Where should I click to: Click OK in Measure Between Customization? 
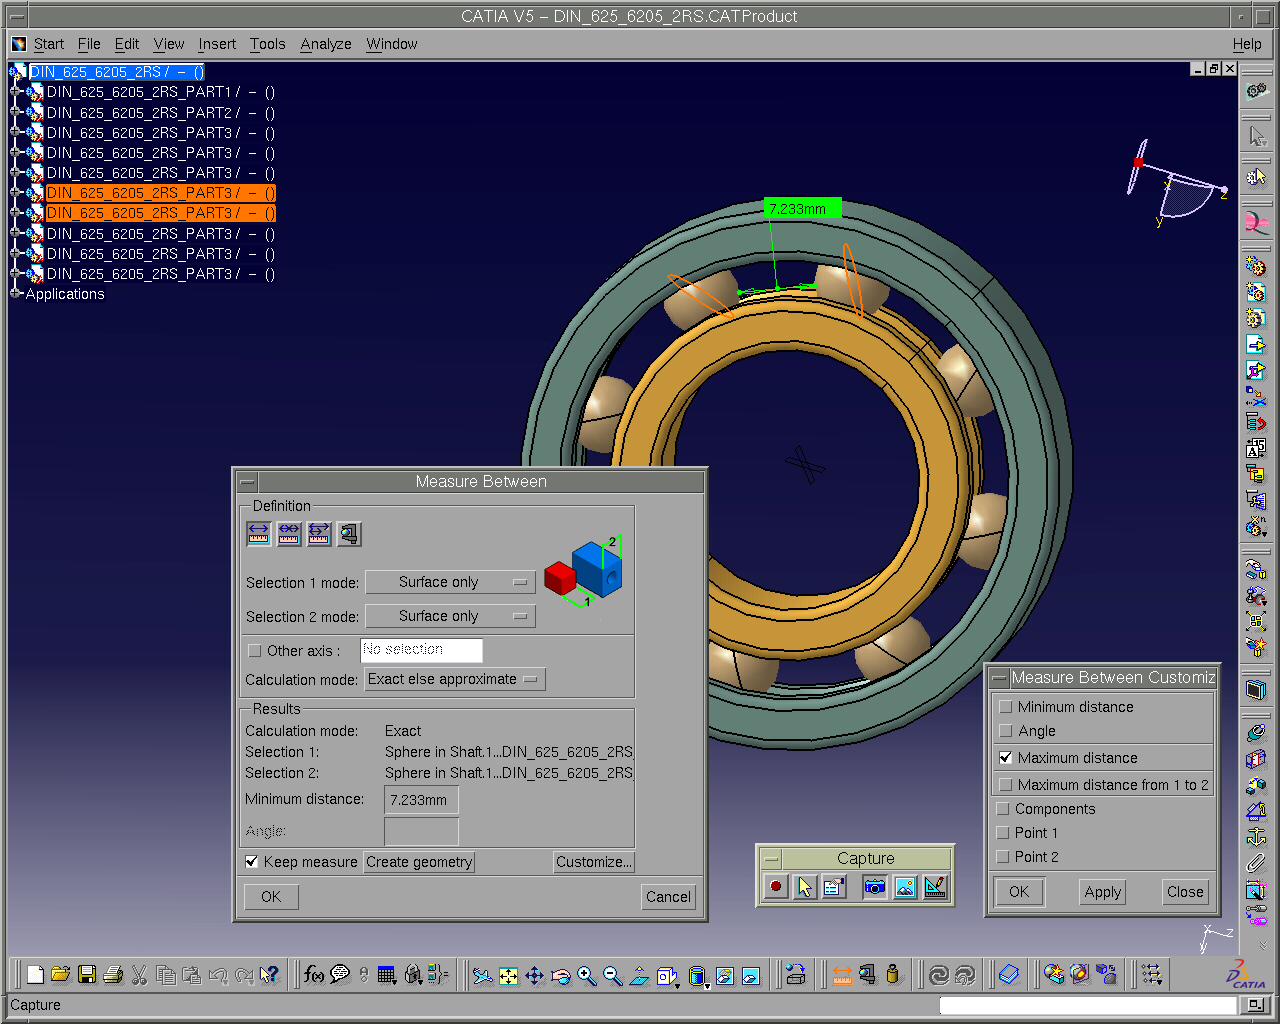click(1019, 892)
